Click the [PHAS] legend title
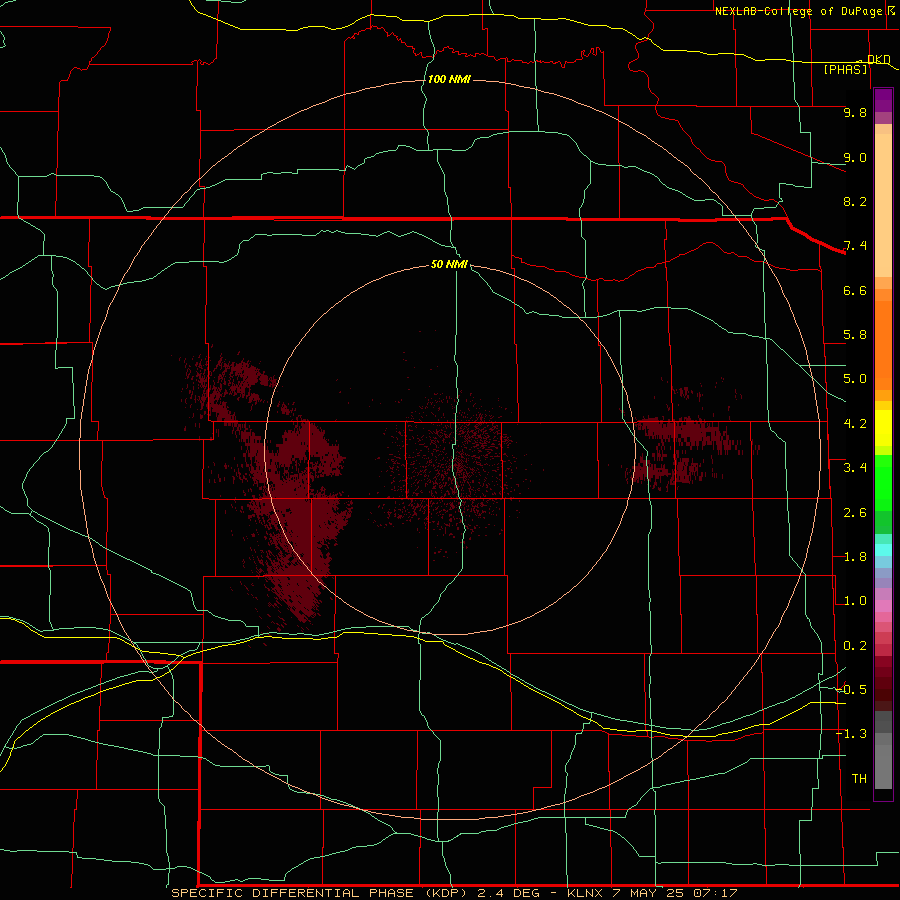This screenshot has width=900, height=900. point(845,70)
